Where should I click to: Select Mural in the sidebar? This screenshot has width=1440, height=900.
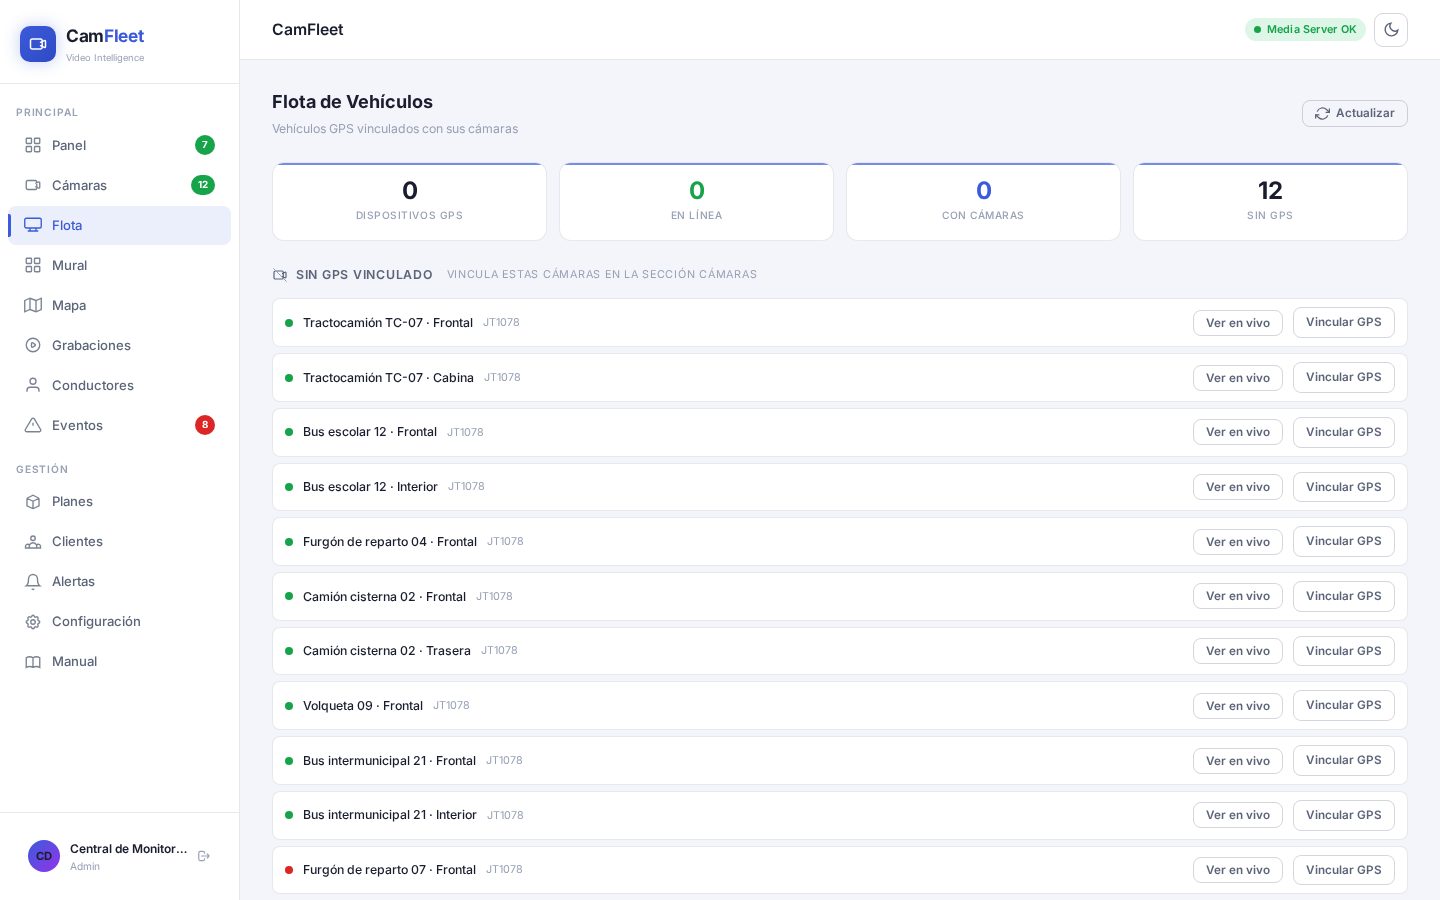pyautogui.click(x=119, y=265)
